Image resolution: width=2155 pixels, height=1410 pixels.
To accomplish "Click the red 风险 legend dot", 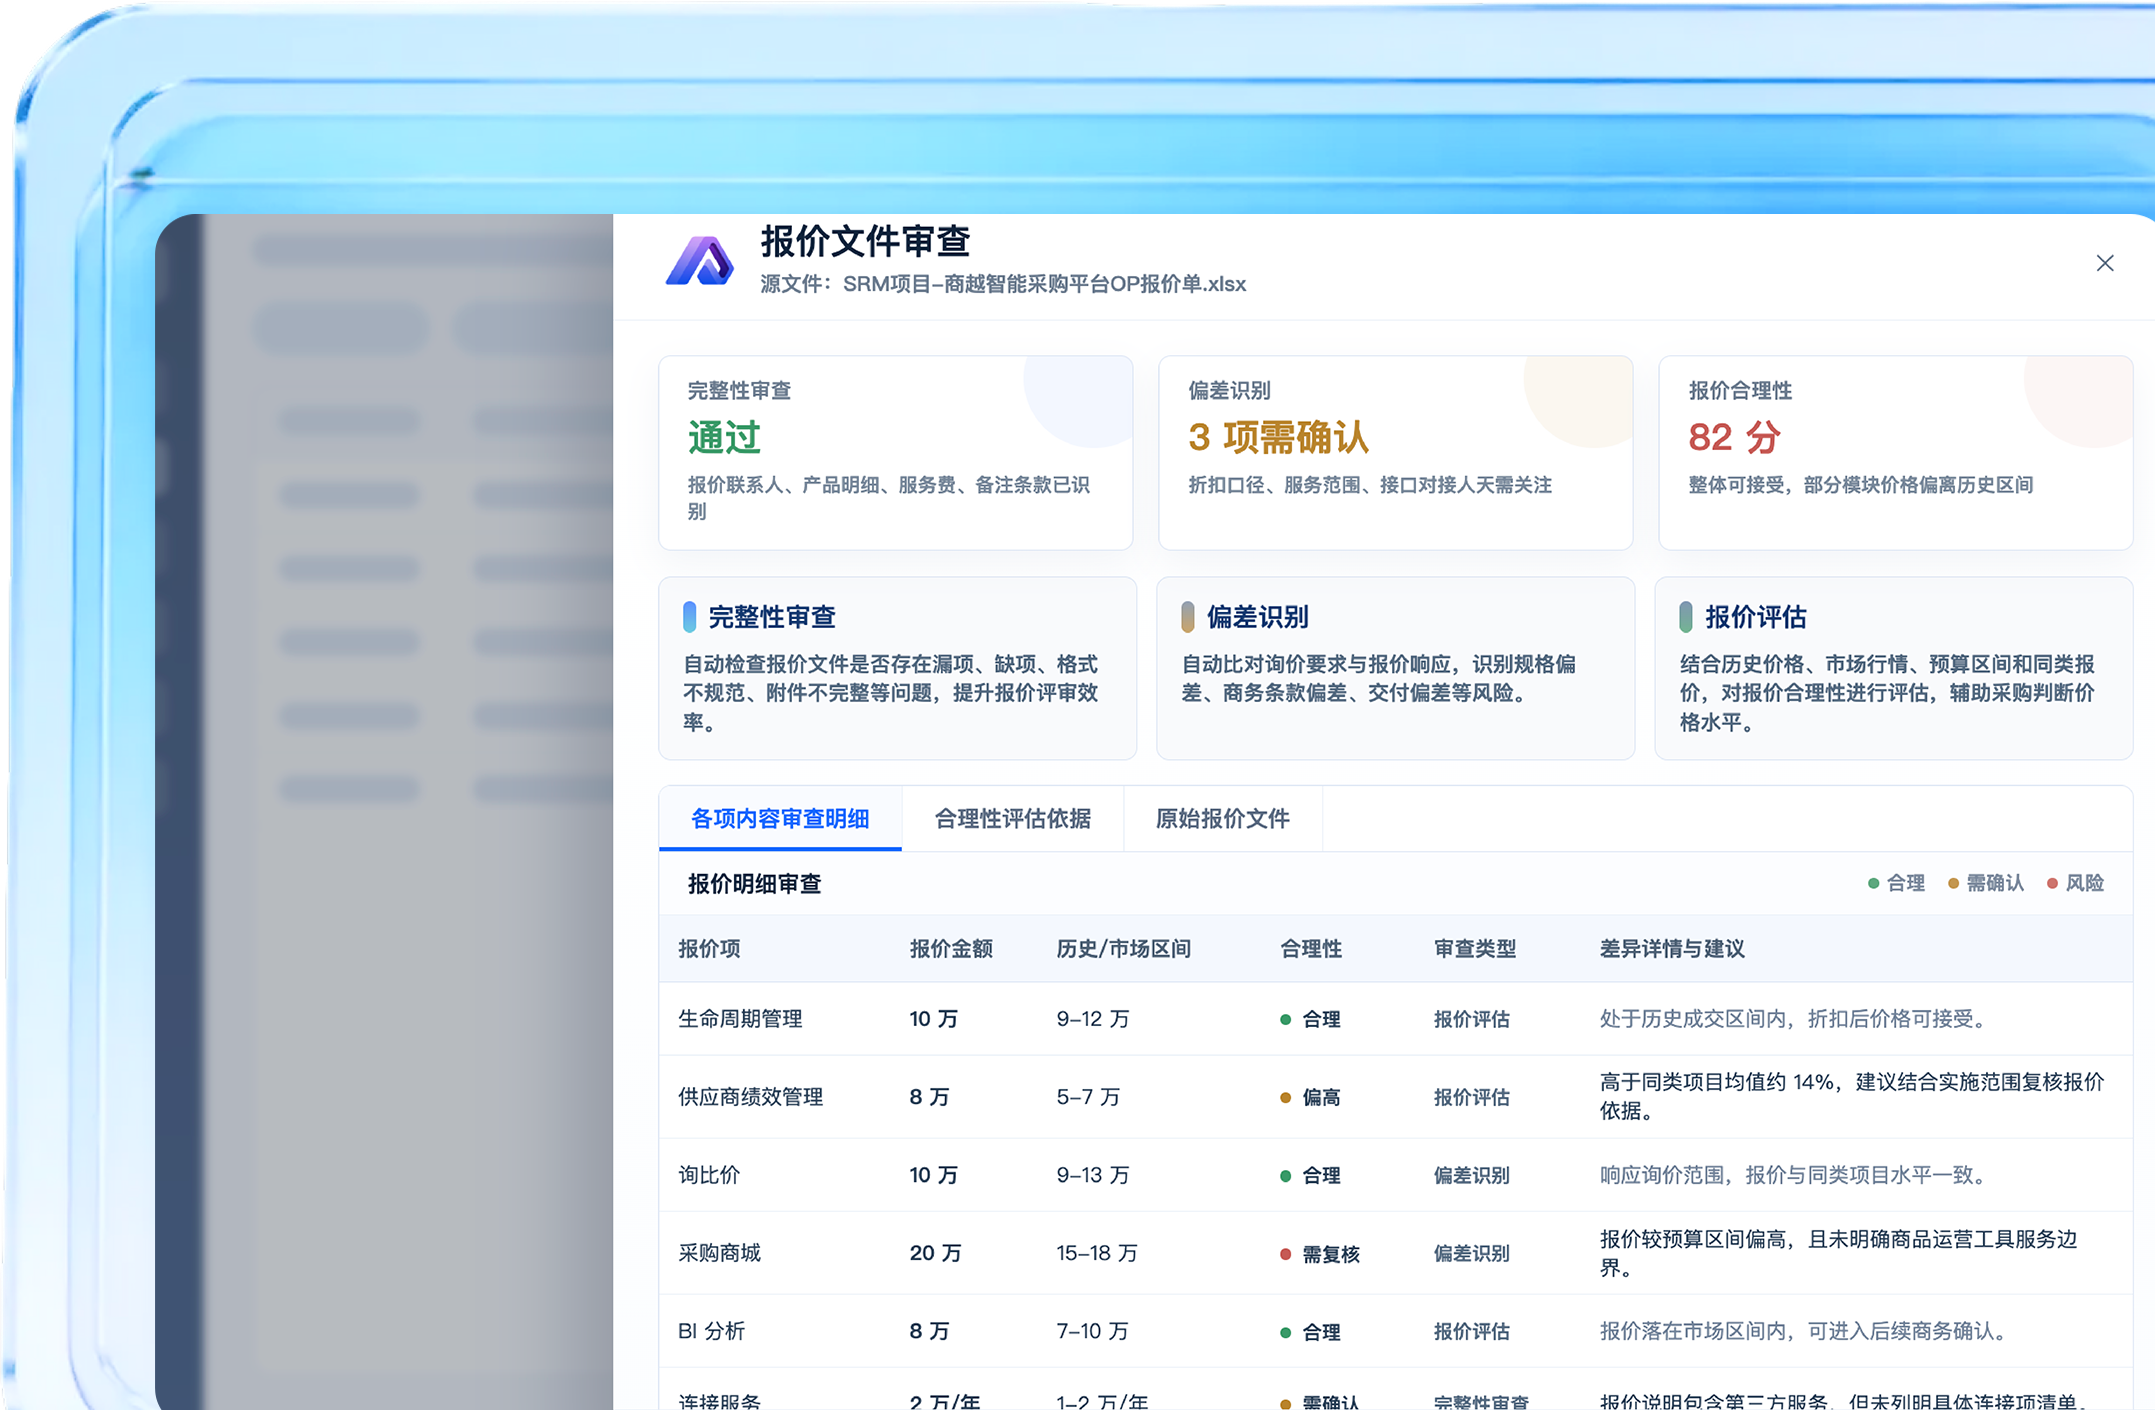I will click(2052, 883).
